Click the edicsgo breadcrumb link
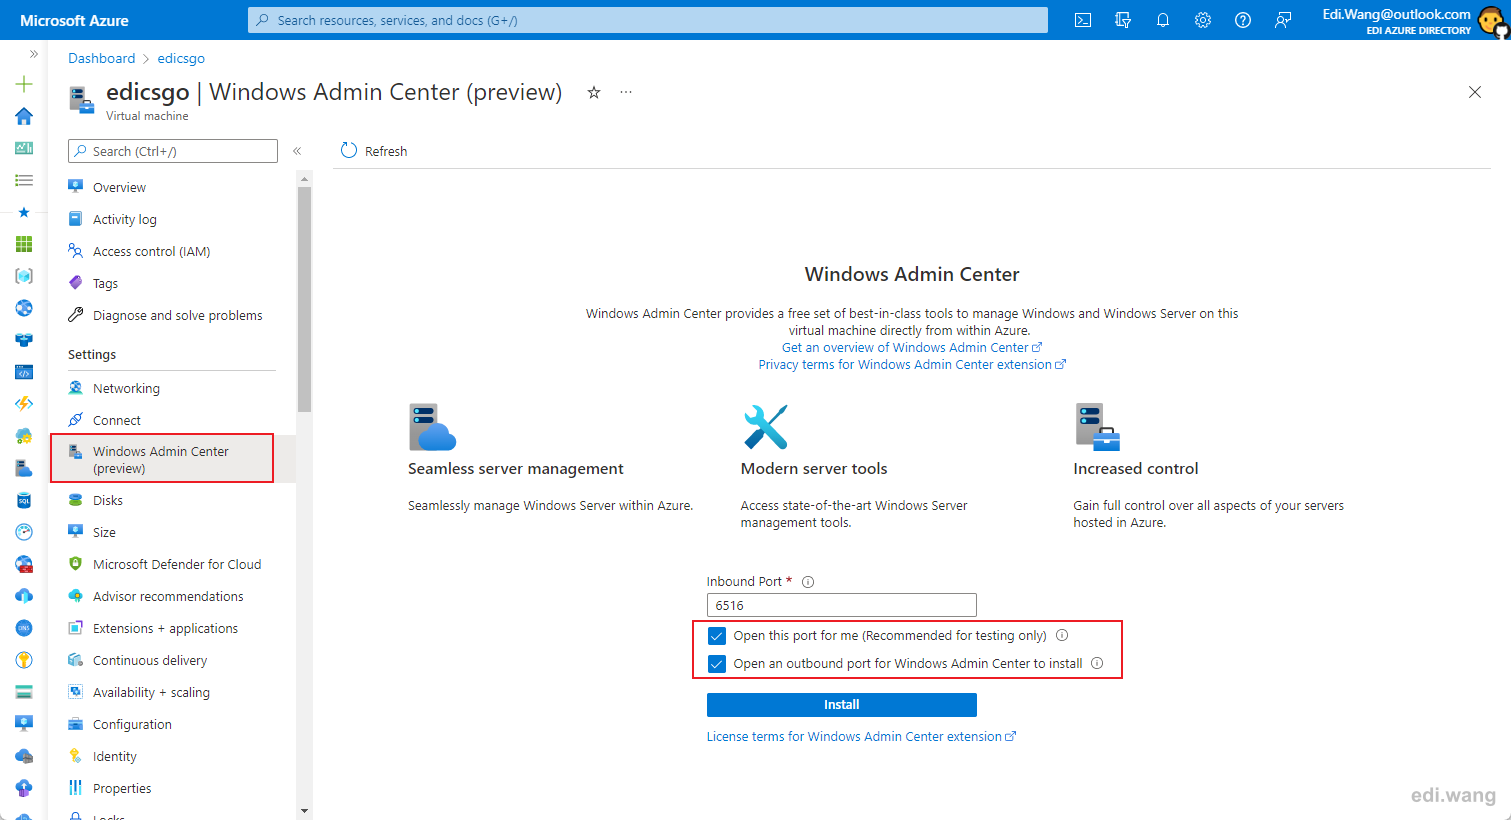The width and height of the screenshot is (1511, 820). click(x=181, y=58)
